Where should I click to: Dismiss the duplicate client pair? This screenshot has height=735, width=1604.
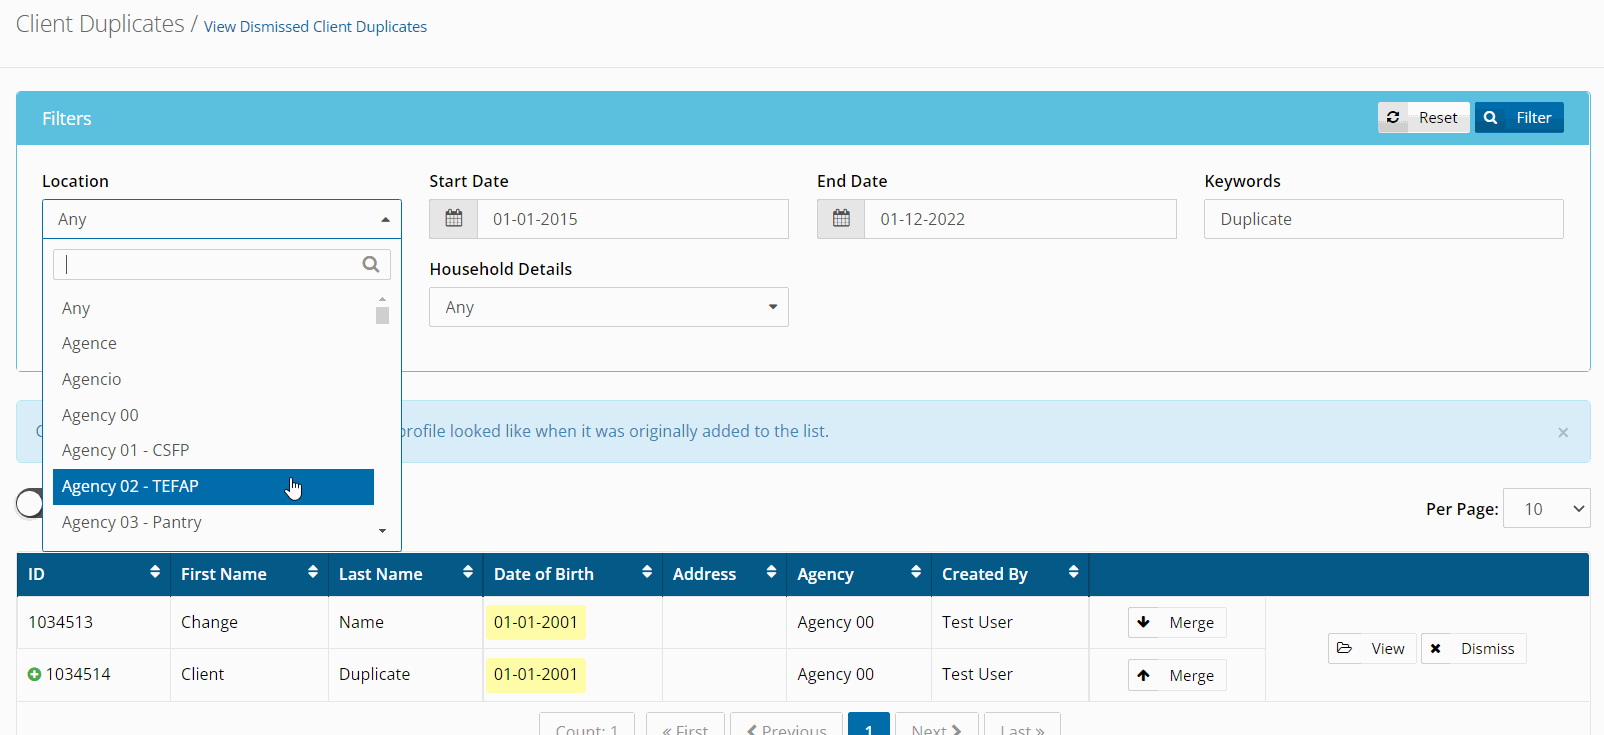click(1473, 649)
